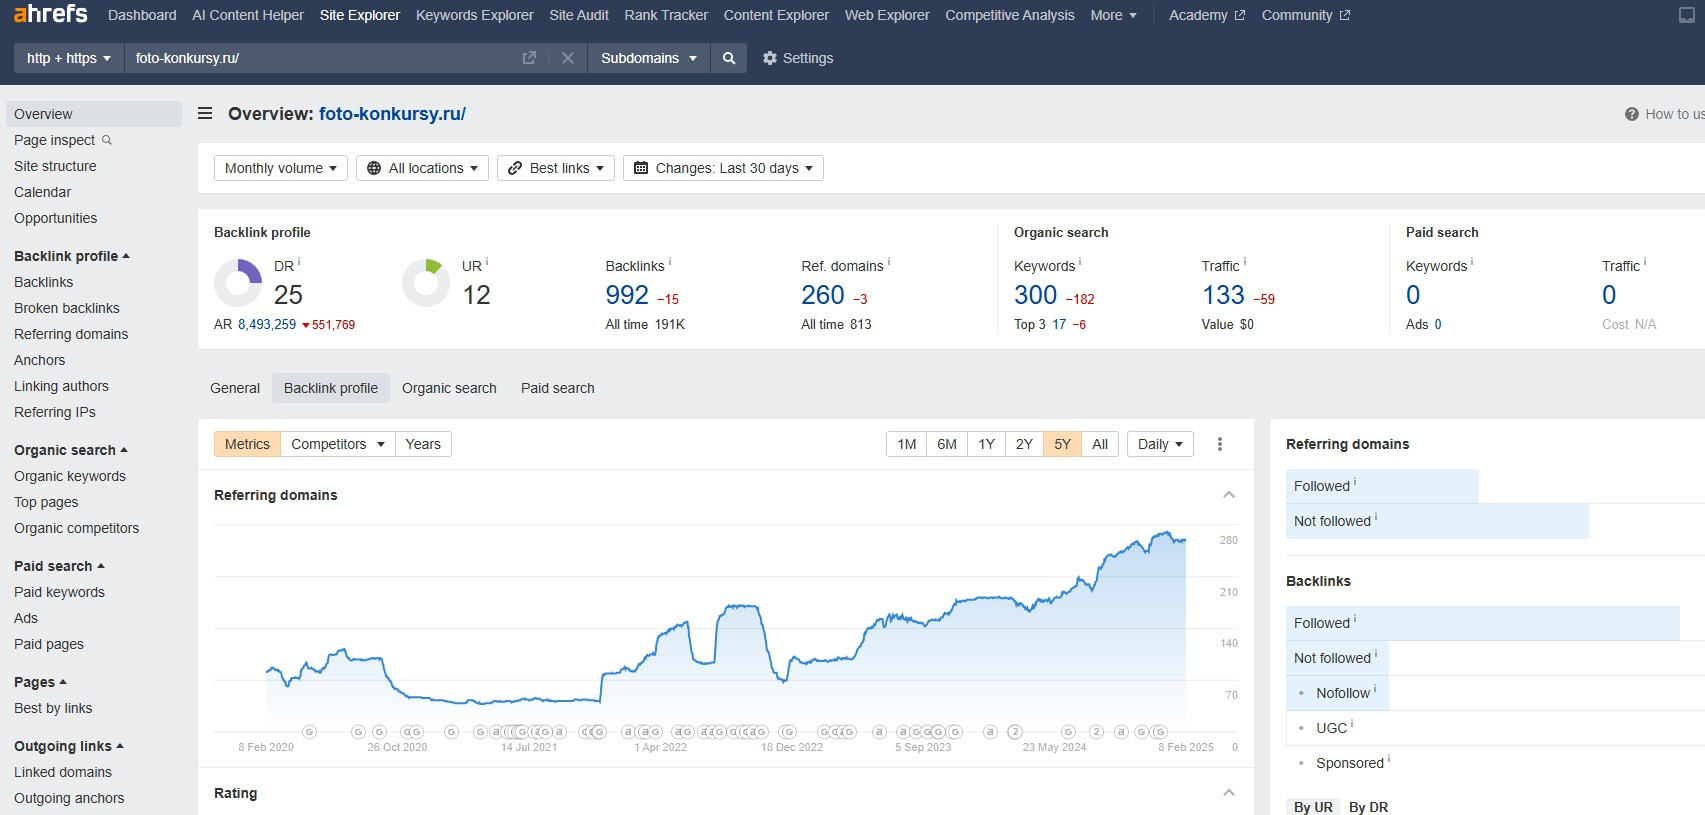Set chart range to 6M
This screenshot has width=1705, height=815.
tap(947, 444)
